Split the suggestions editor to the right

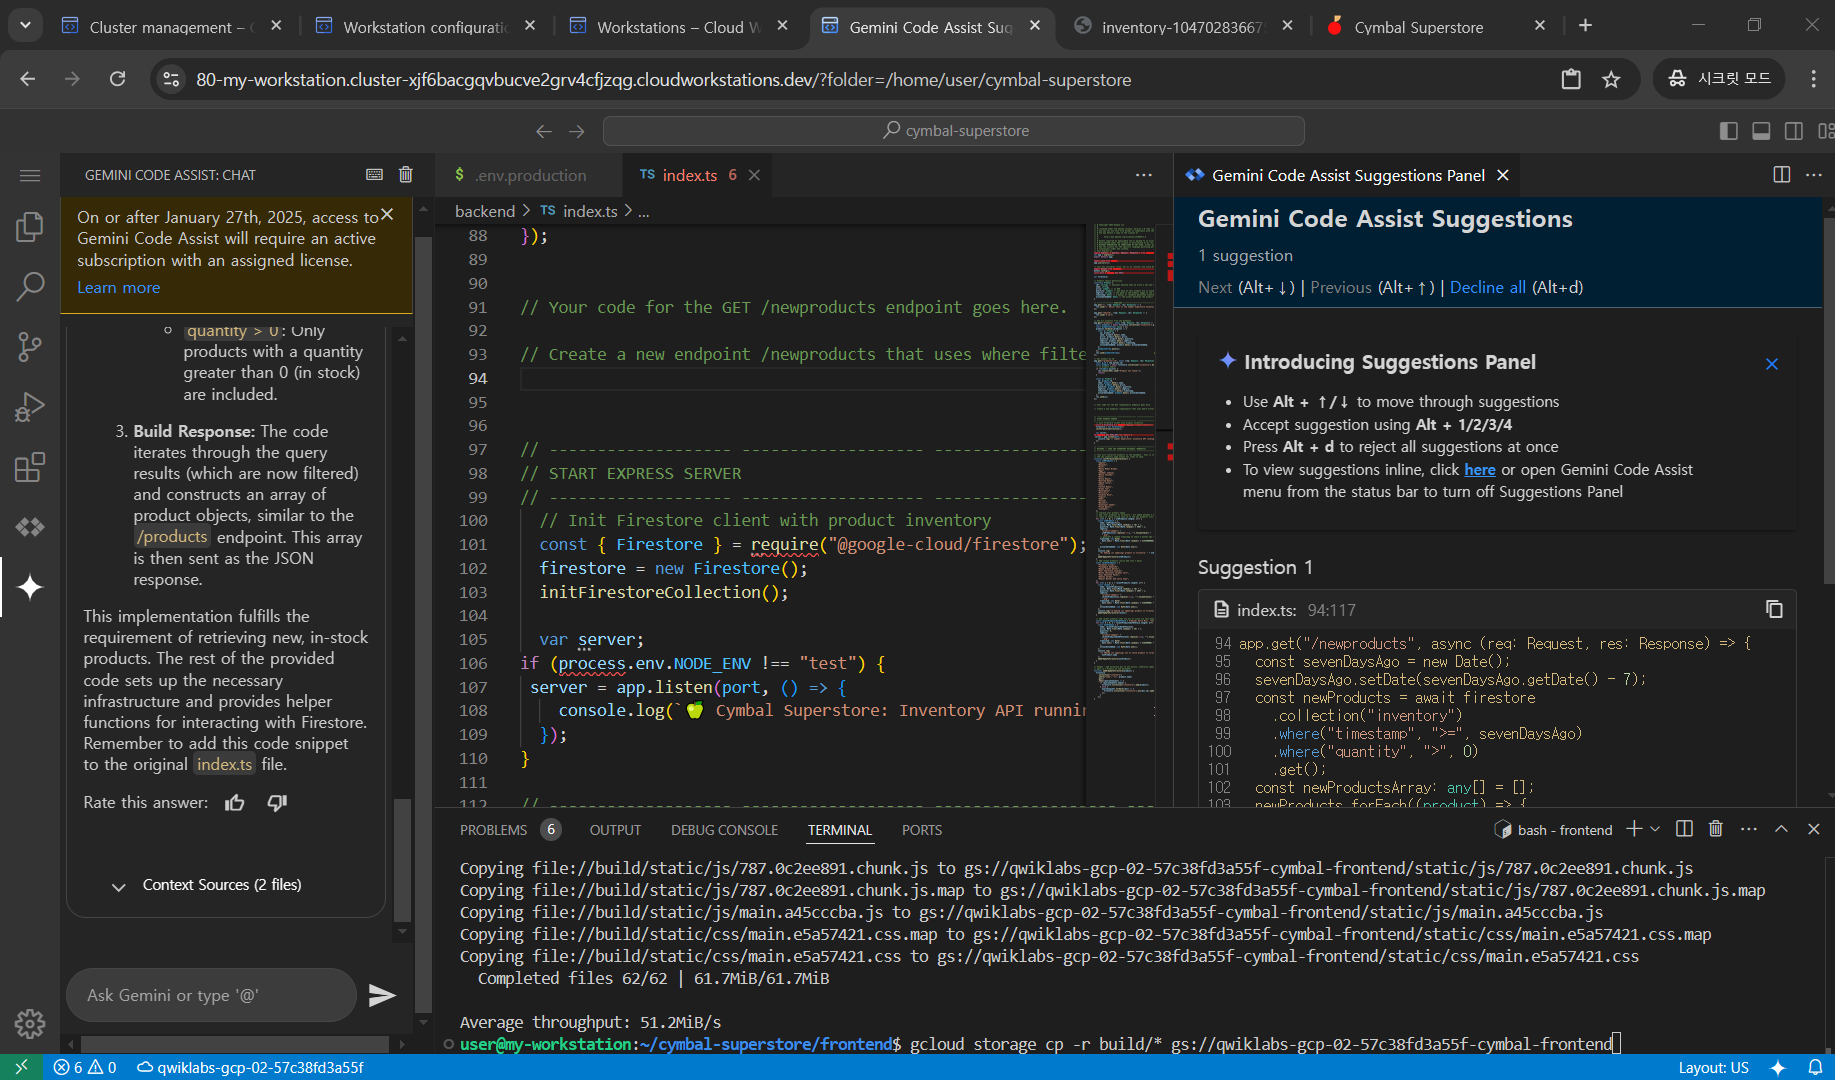point(1782,175)
